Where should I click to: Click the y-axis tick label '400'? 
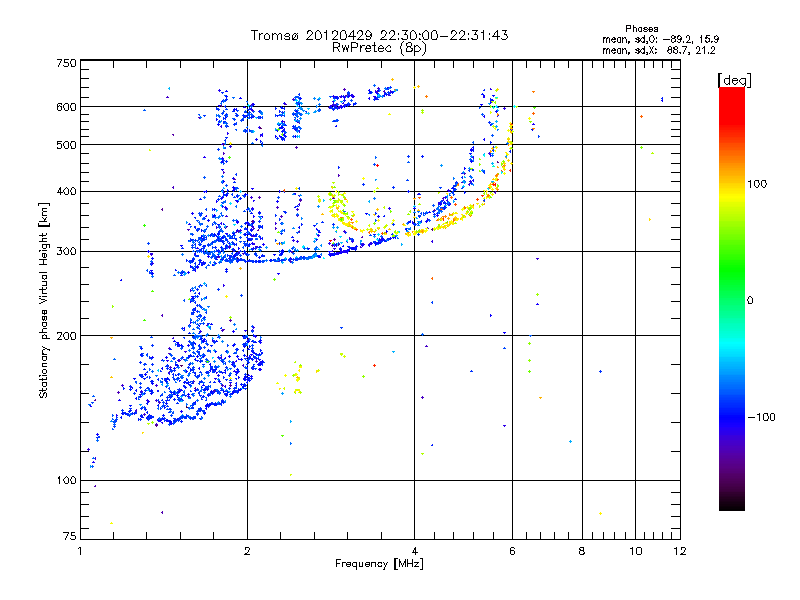pos(66,192)
